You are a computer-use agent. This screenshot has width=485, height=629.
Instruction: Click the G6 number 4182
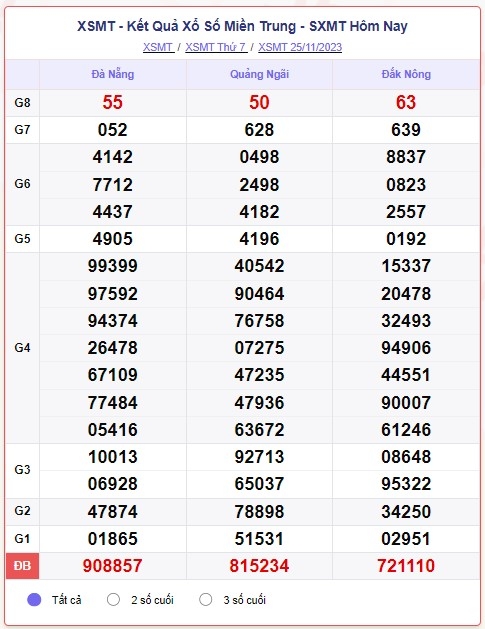point(259,212)
